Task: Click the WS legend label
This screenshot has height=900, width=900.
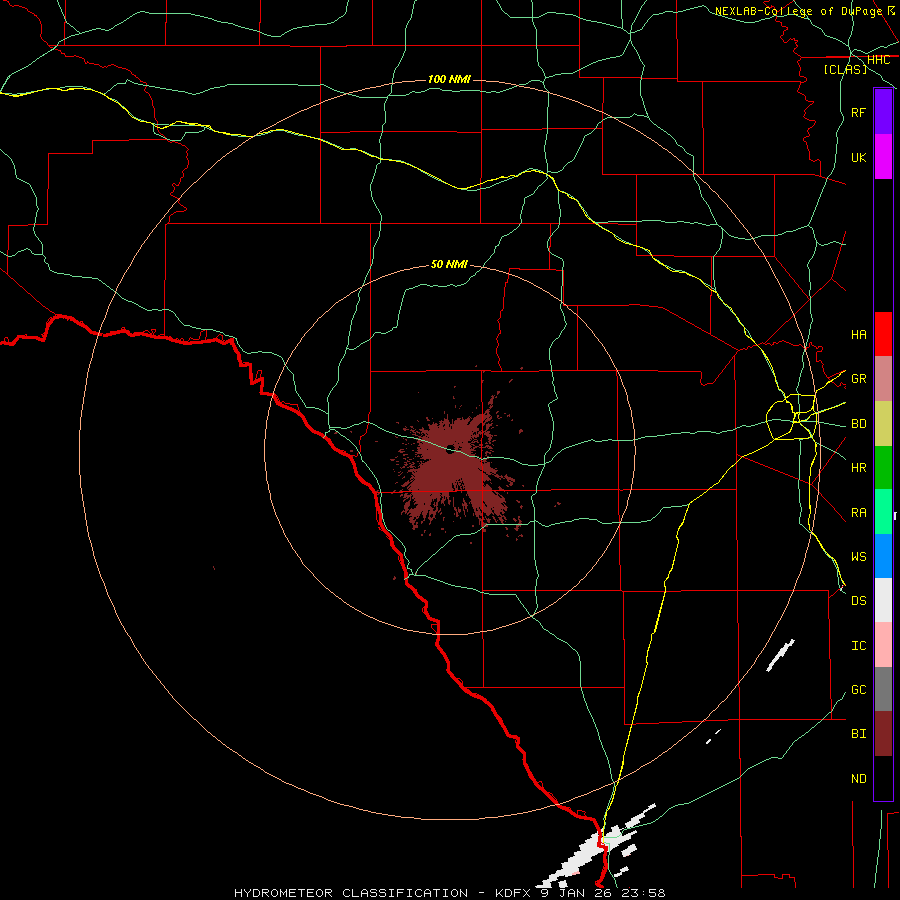Action: coord(858,556)
